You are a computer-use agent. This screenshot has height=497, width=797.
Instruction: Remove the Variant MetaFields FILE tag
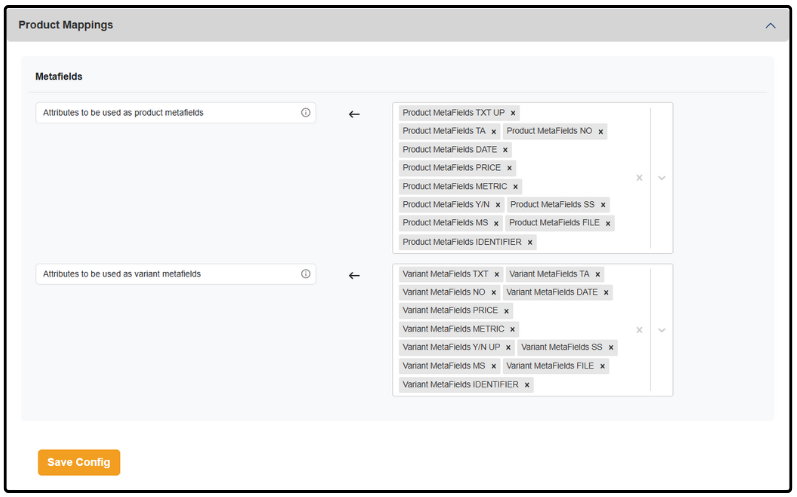[x=602, y=366]
